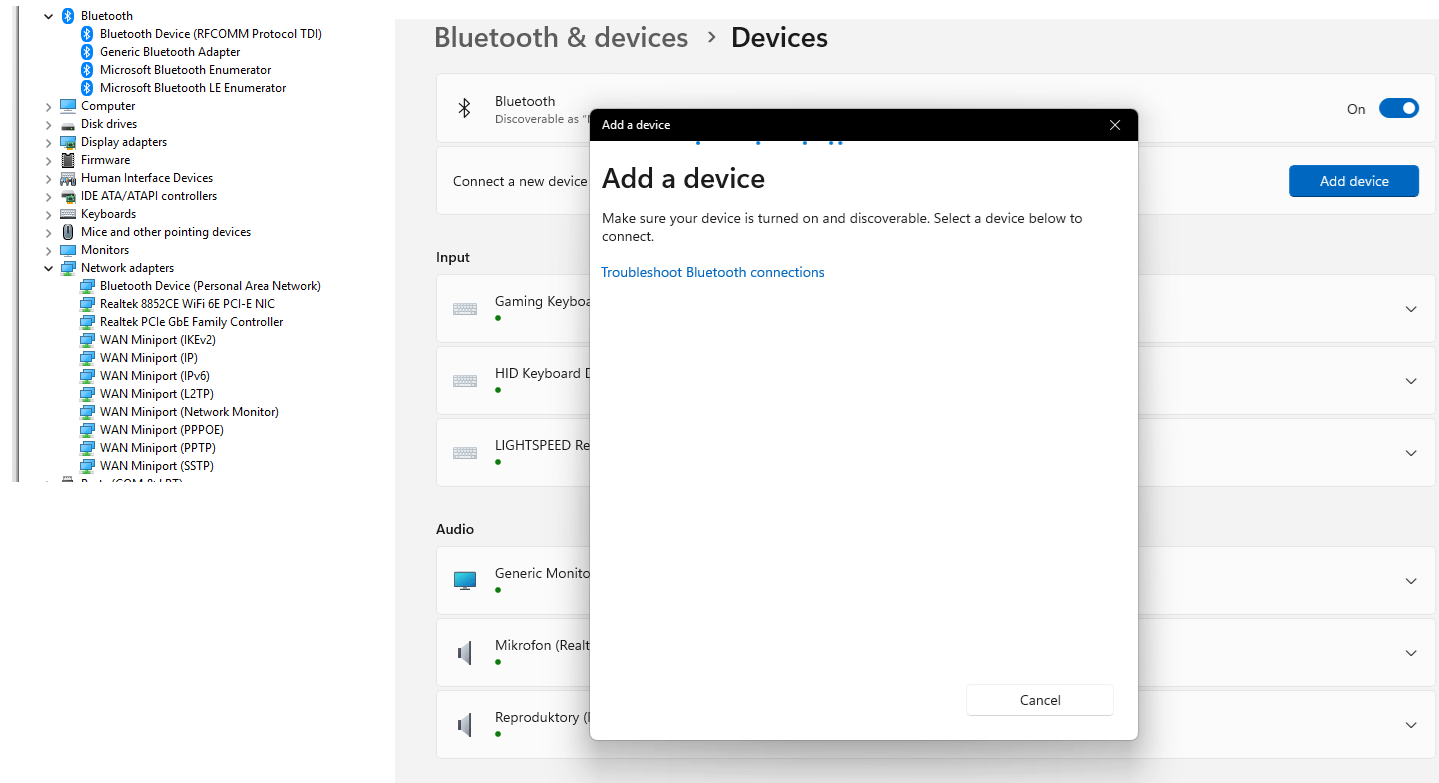Viewport: 1439px width, 783px height.
Task: Select WAN Miniport (PPPOE) entry
Action: click(x=162, y=430)
